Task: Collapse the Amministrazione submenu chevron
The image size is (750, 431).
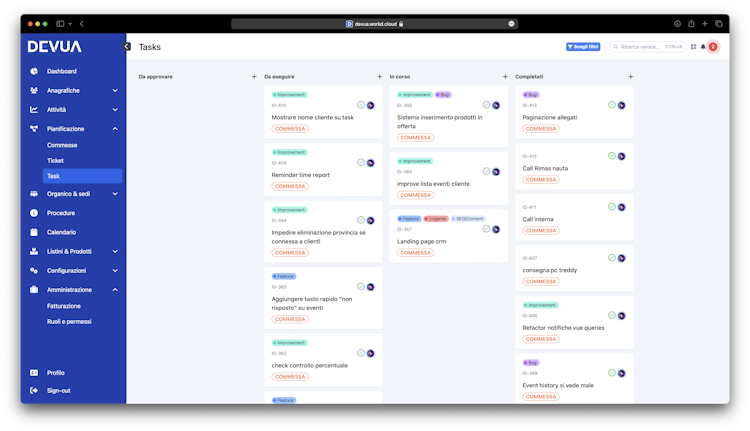Action: [115, 289]
